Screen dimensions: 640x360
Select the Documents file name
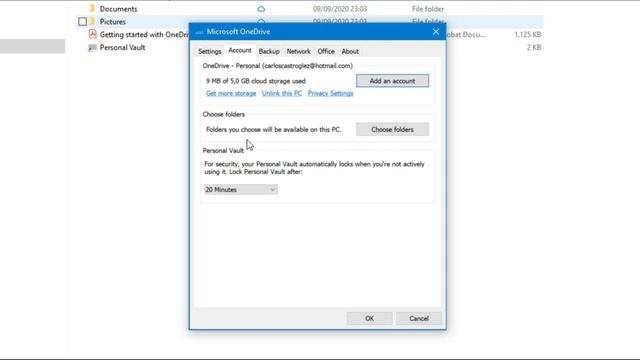(x=118, y=9)
